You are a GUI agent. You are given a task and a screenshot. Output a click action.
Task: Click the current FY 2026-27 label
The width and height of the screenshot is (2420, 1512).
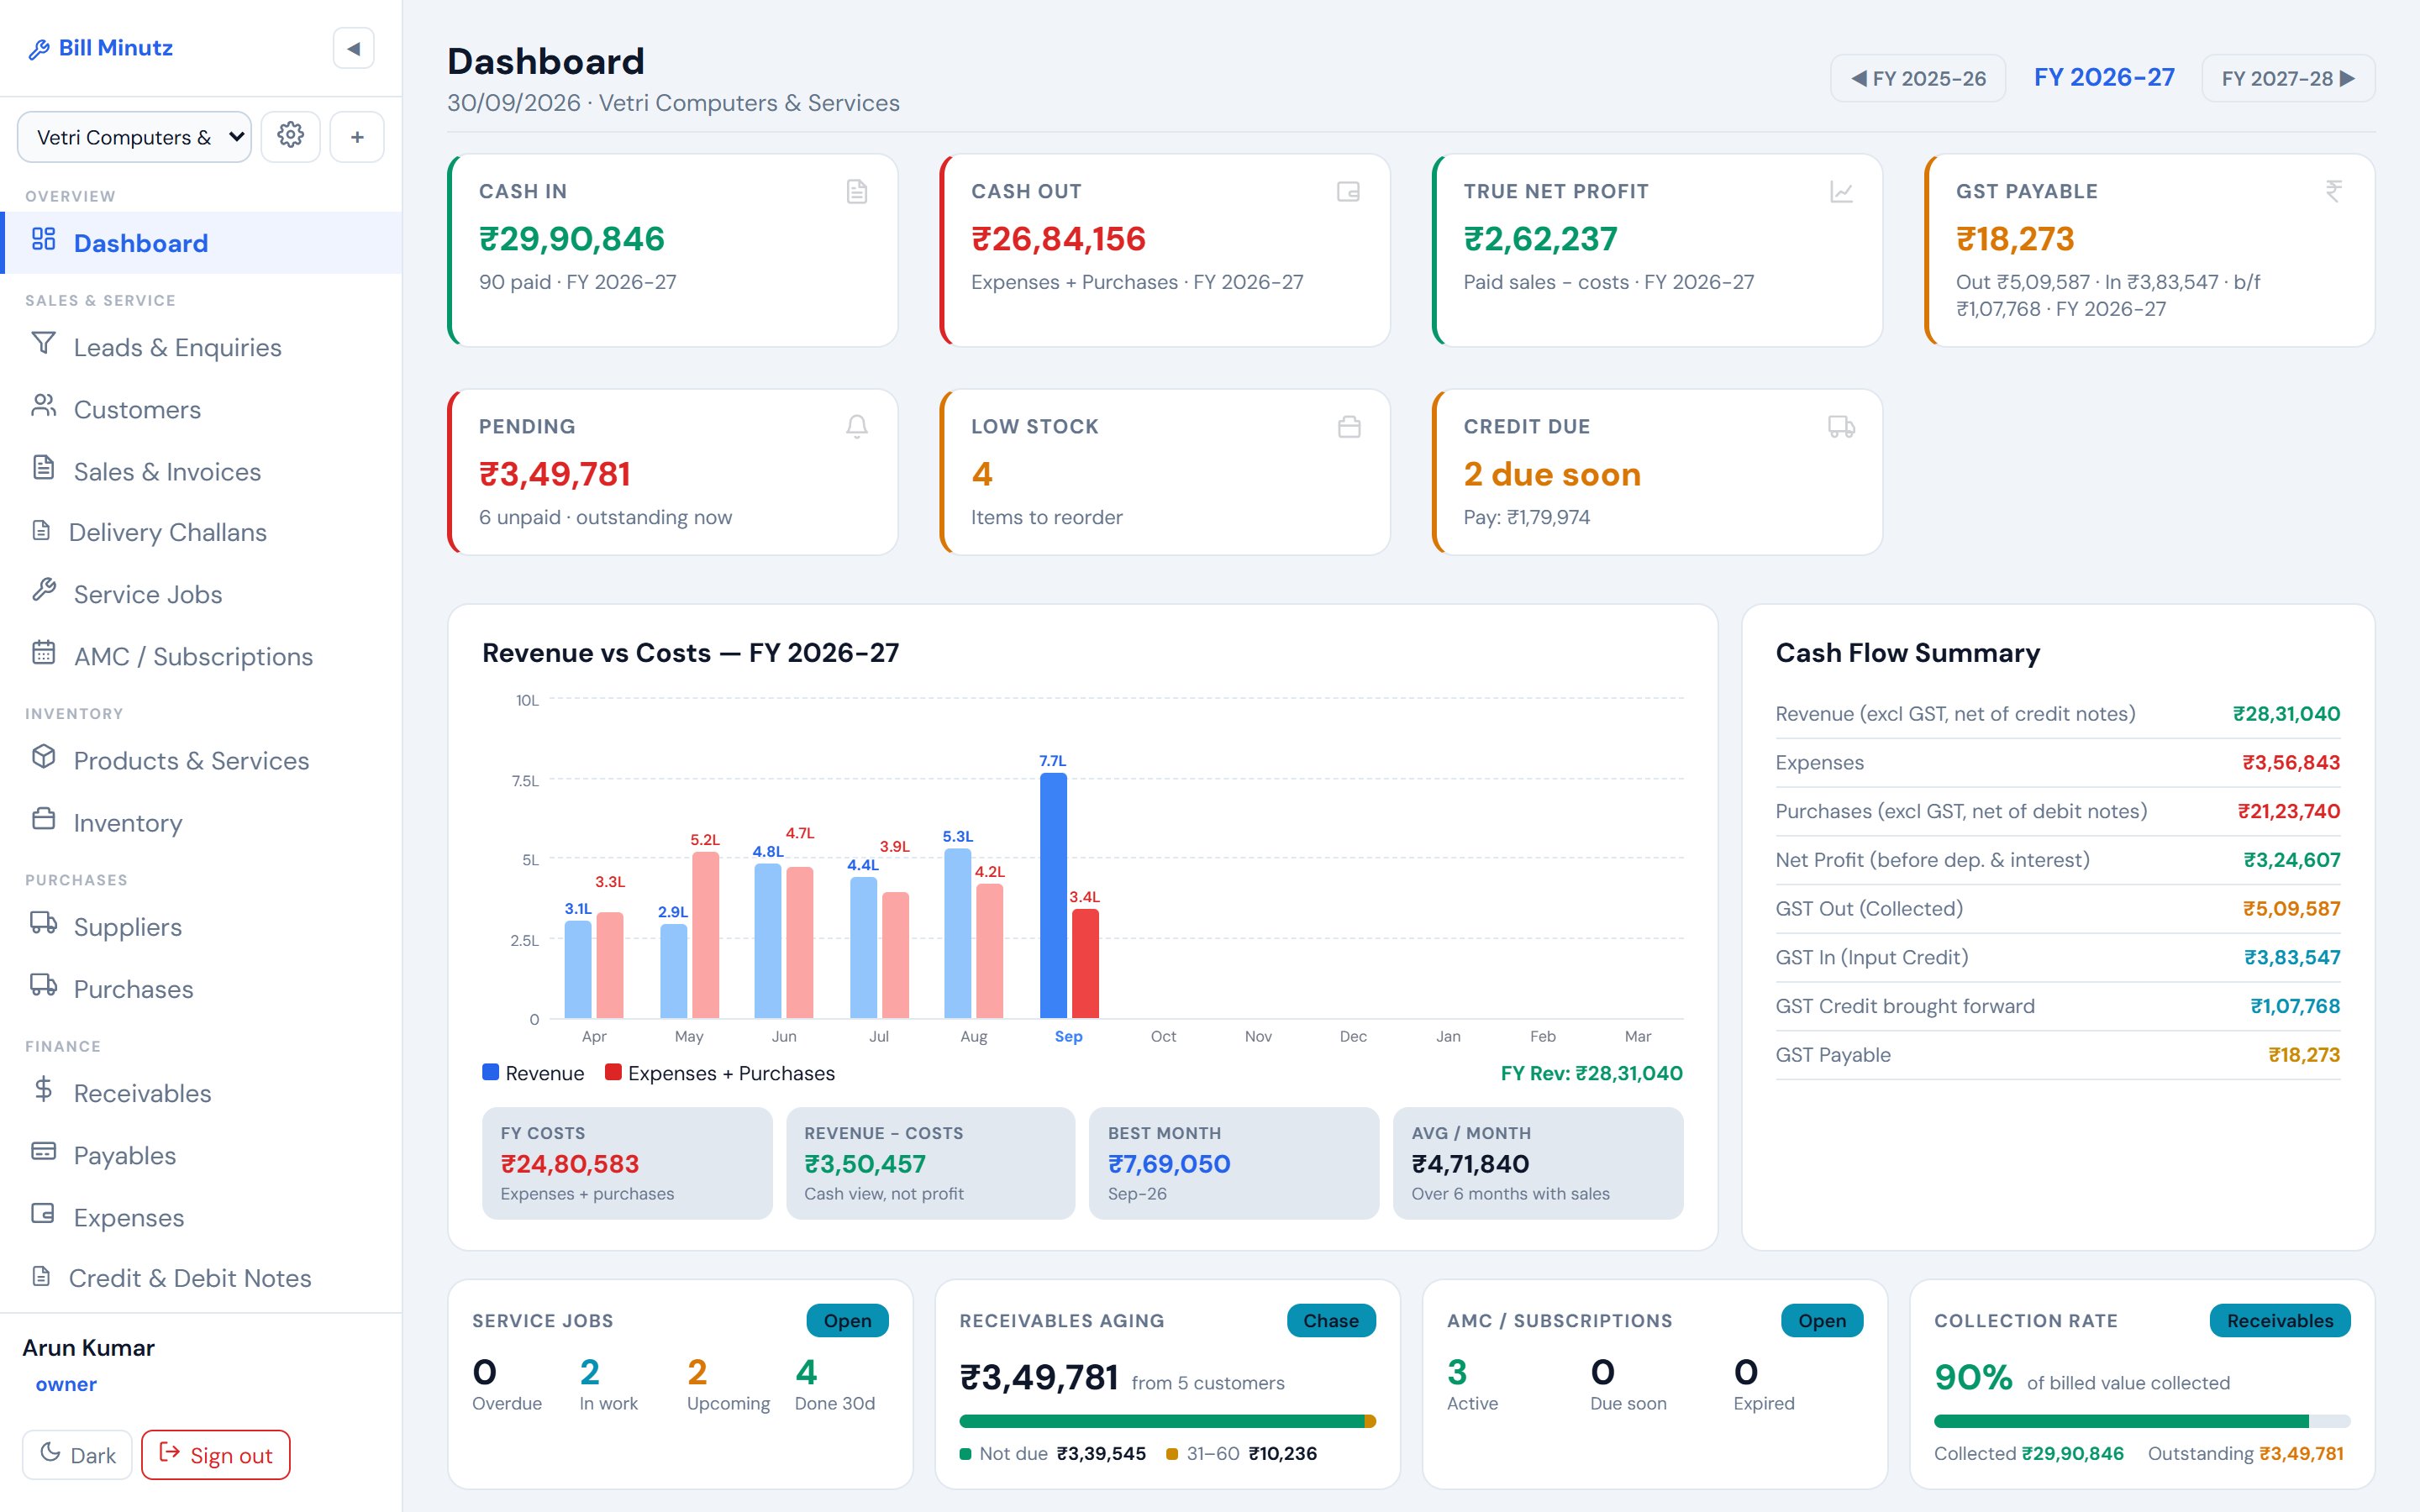tap(2104, 78)
